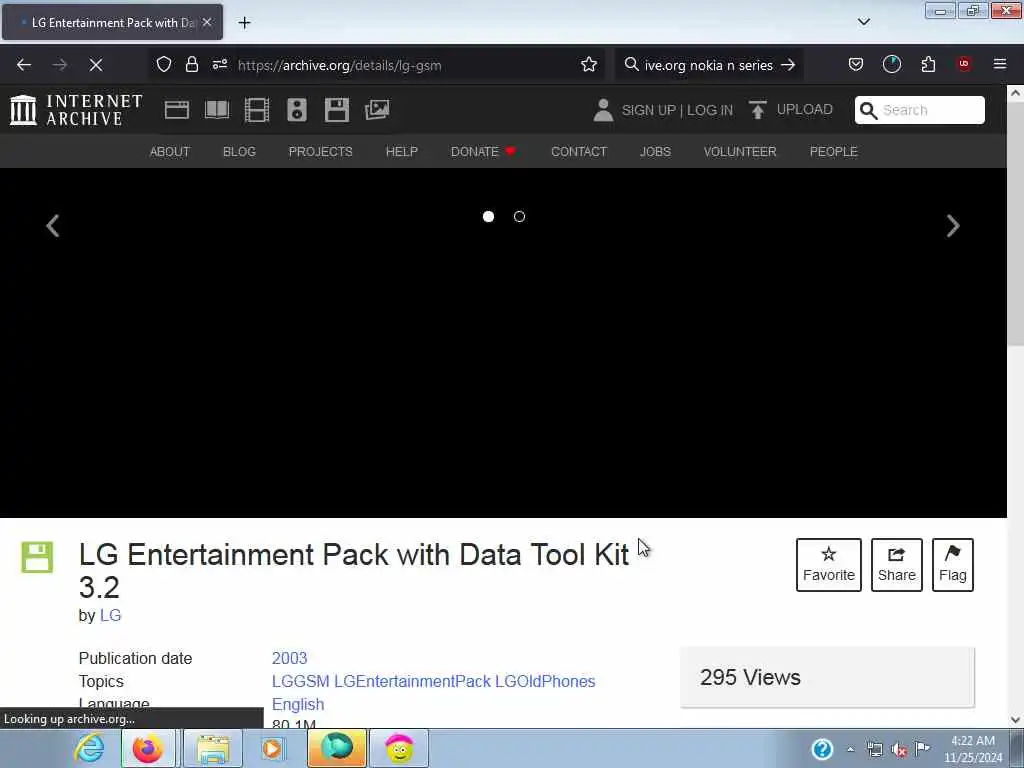
Task: Click the red uBlock extension icon
Action: (963, 64)
